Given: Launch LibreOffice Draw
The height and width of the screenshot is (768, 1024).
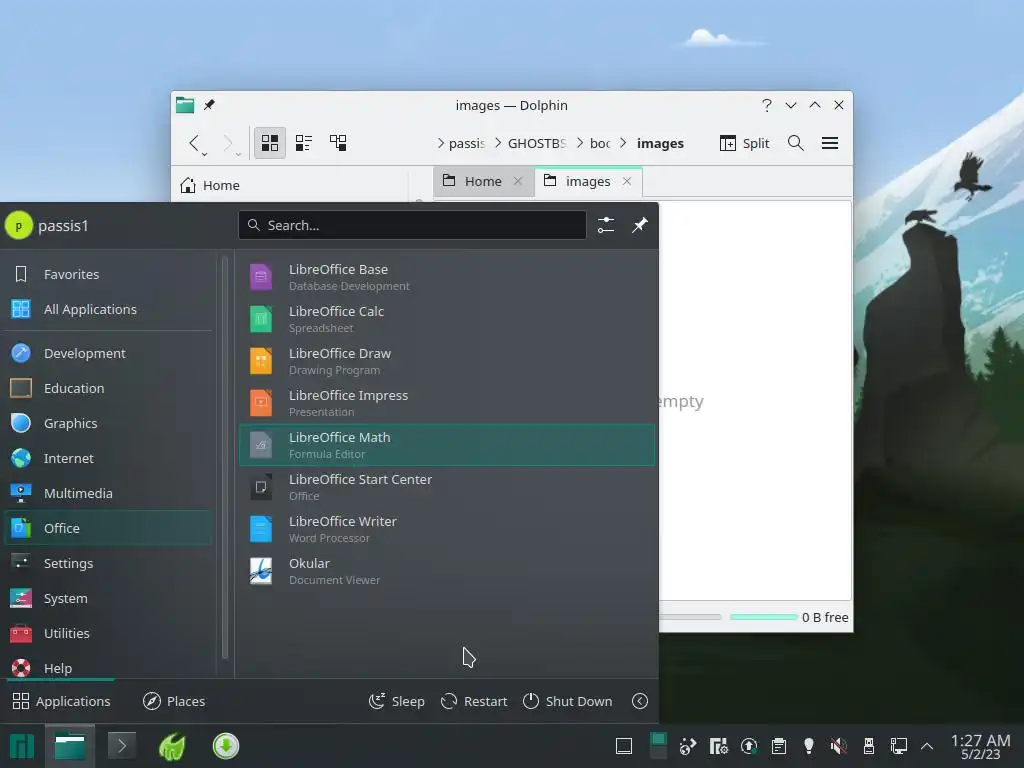Looking at the screenshot, I should pos(447,361).
